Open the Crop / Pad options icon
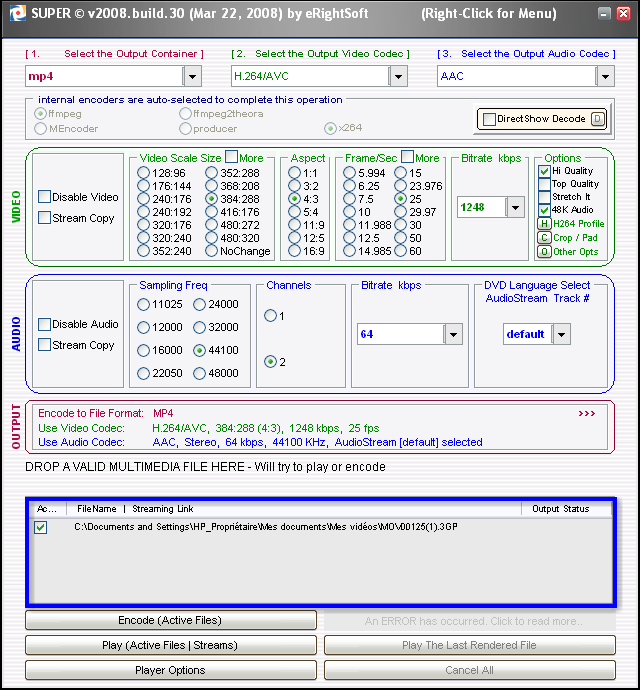This screenshot has height=690, width=640. pyautogui.click(x=544, y=238)
